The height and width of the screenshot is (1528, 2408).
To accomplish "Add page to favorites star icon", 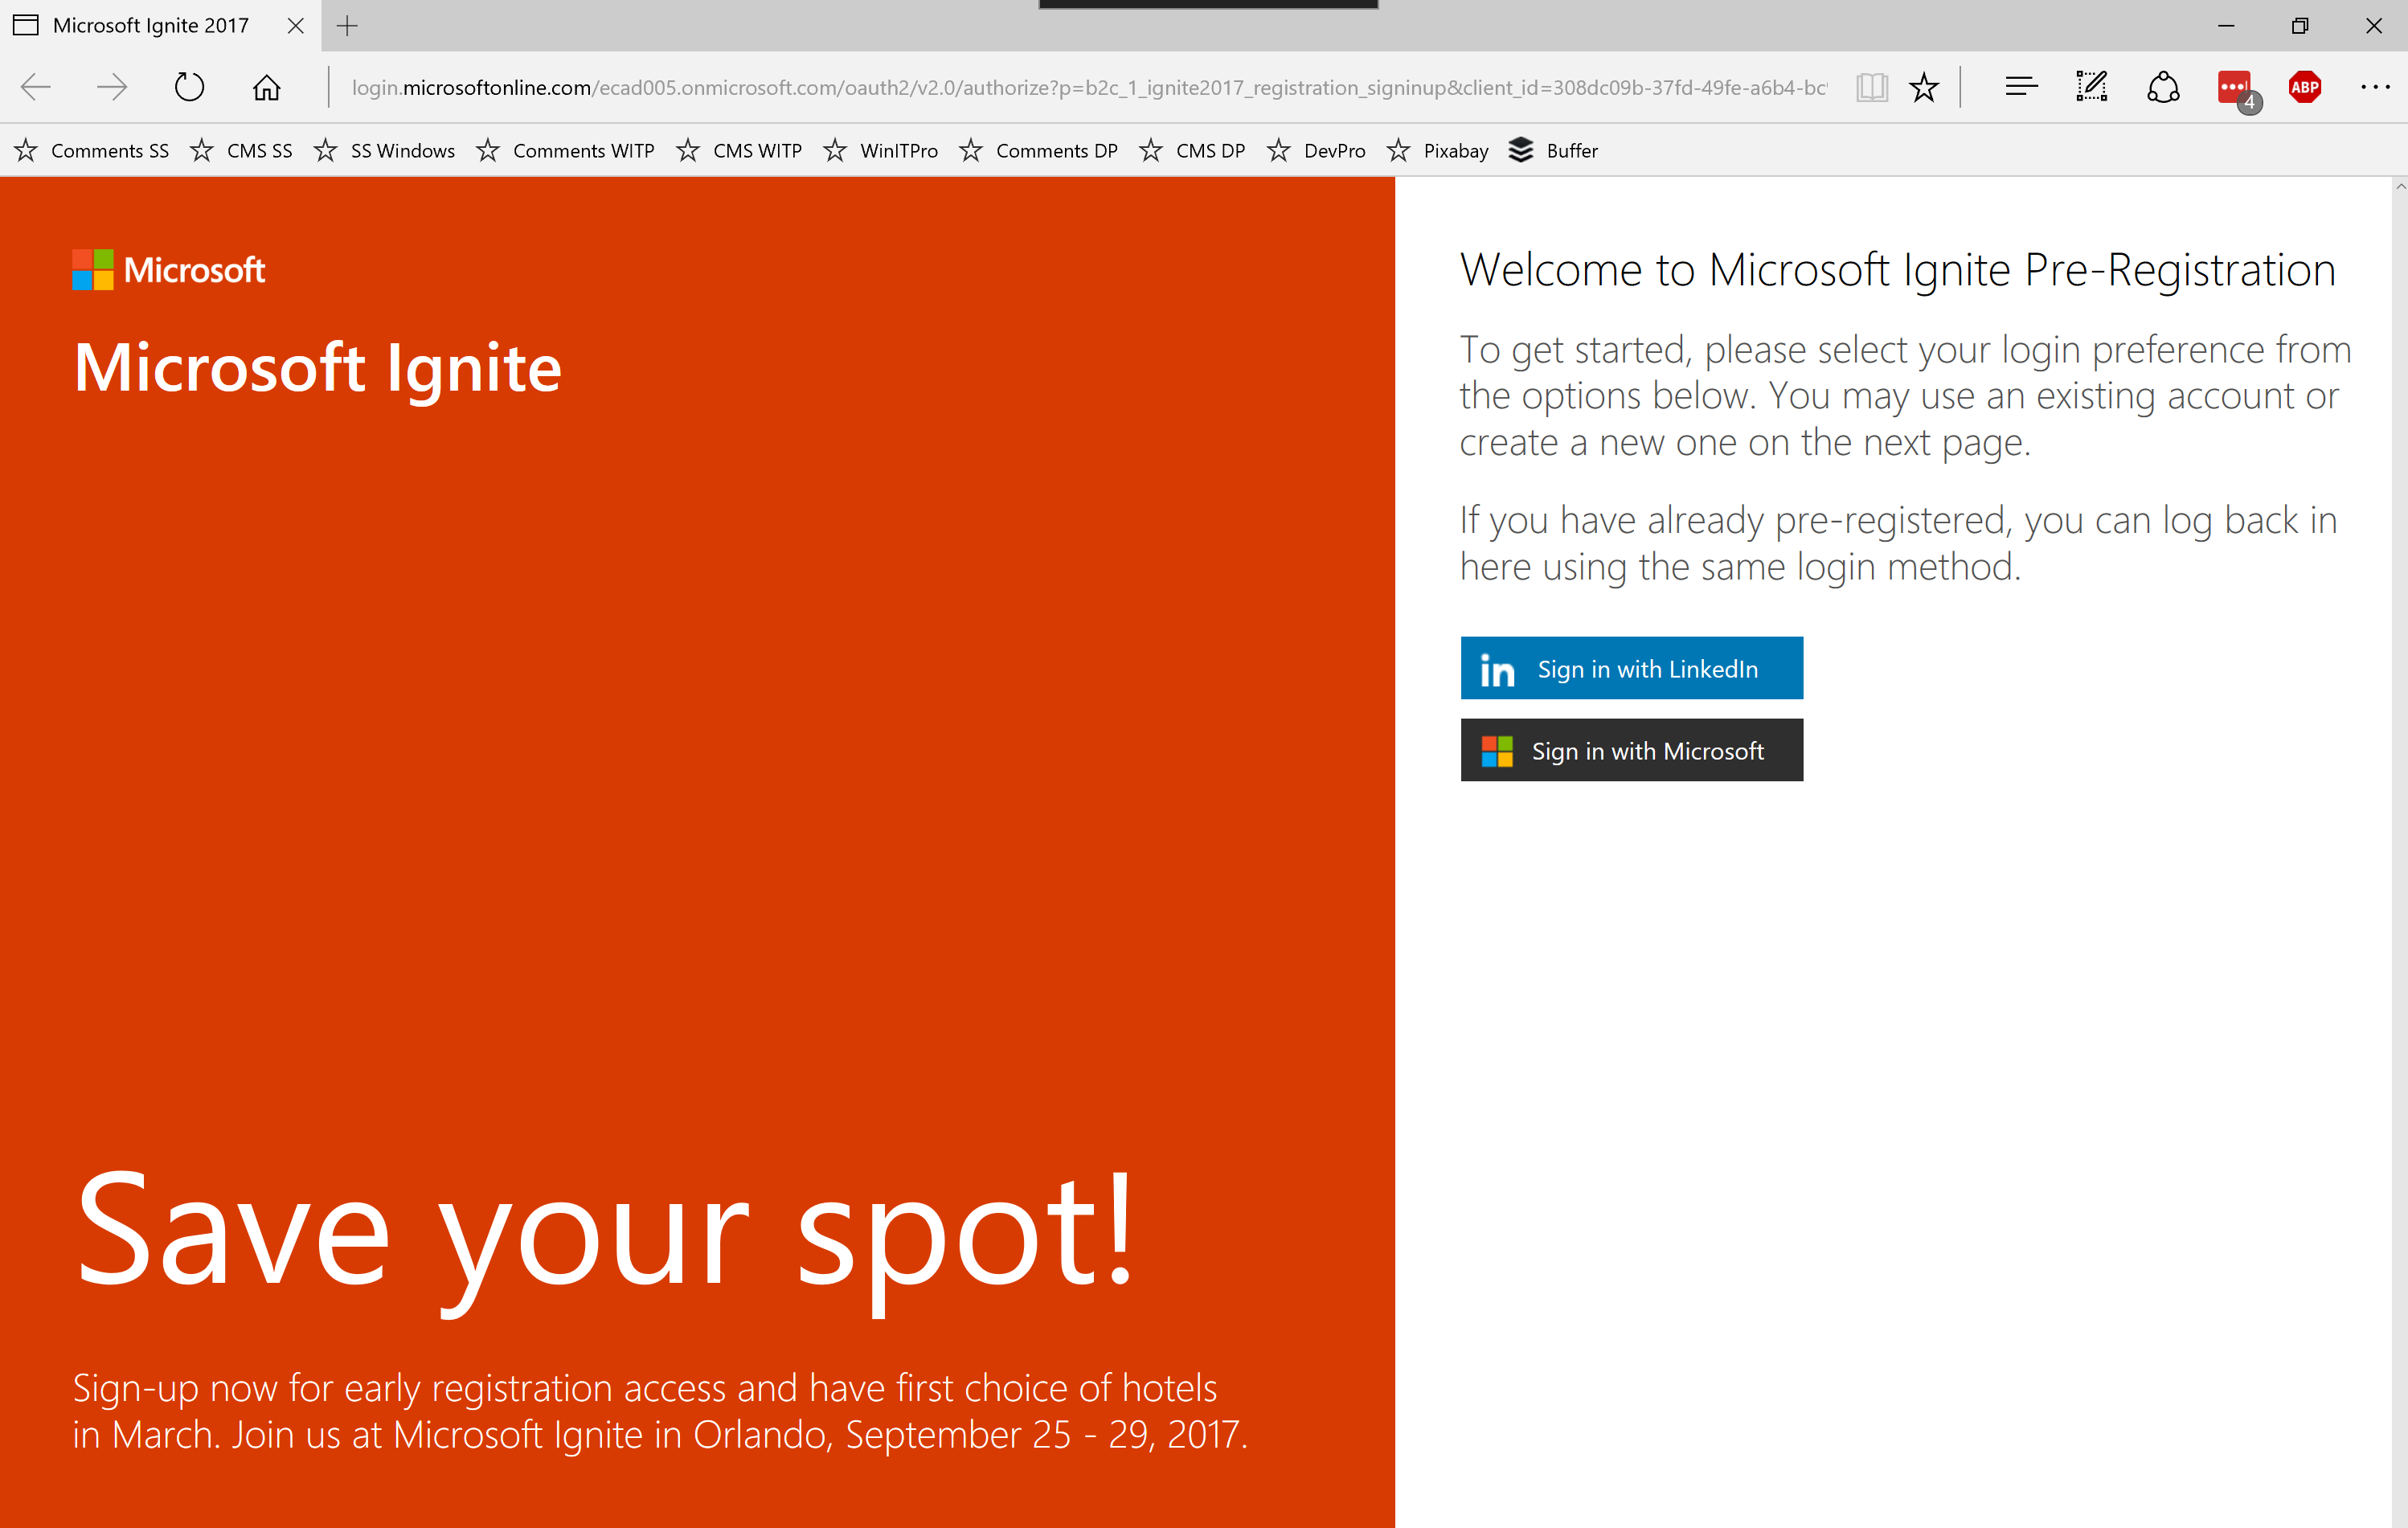I will tap(1923, 87).
